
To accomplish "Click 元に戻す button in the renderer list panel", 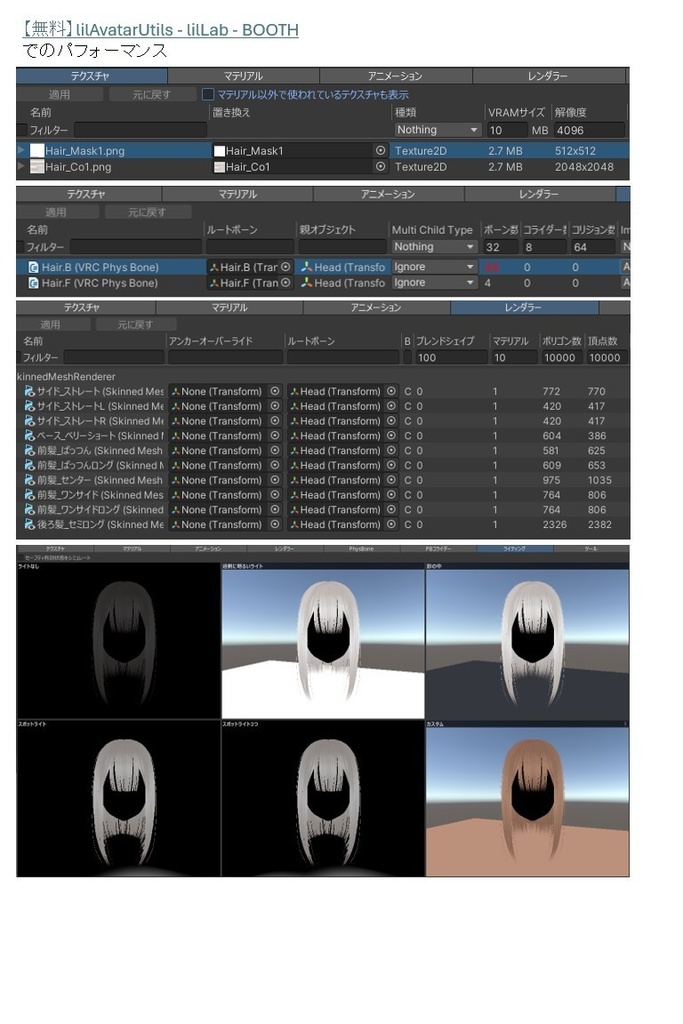I will 136,325.
